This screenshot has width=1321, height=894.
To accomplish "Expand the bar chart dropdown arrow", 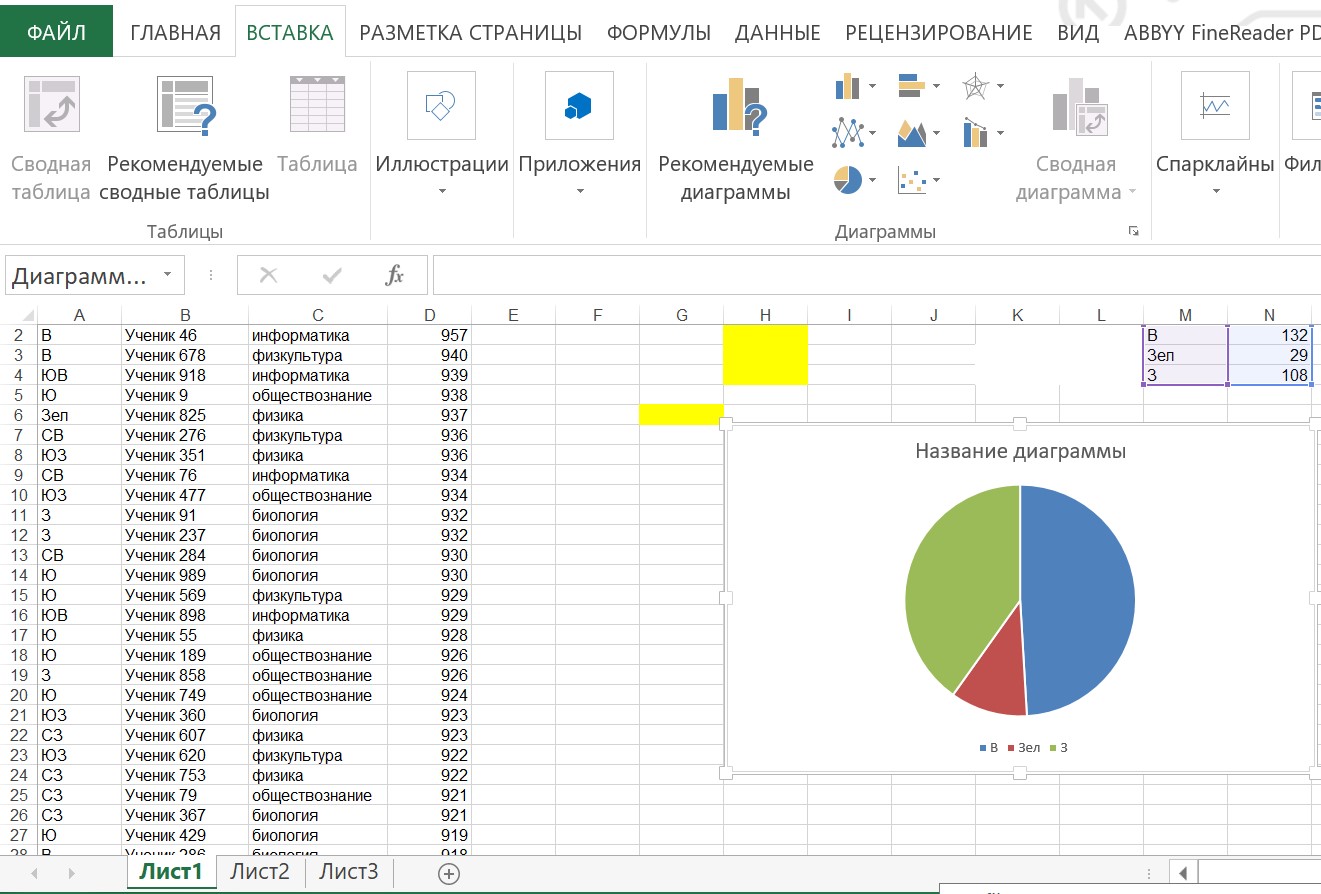I will (936, 87).
